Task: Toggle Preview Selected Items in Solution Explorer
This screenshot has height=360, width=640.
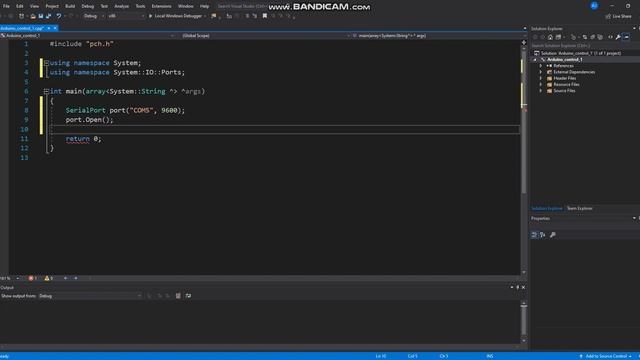Action: coord(626,37)
